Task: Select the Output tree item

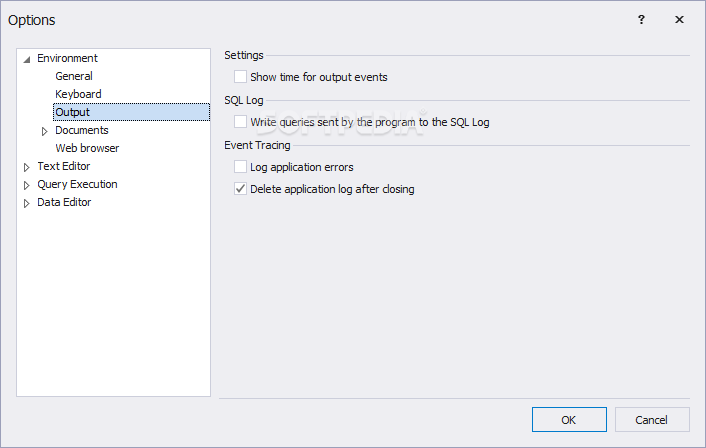Action: pos(72,112)
